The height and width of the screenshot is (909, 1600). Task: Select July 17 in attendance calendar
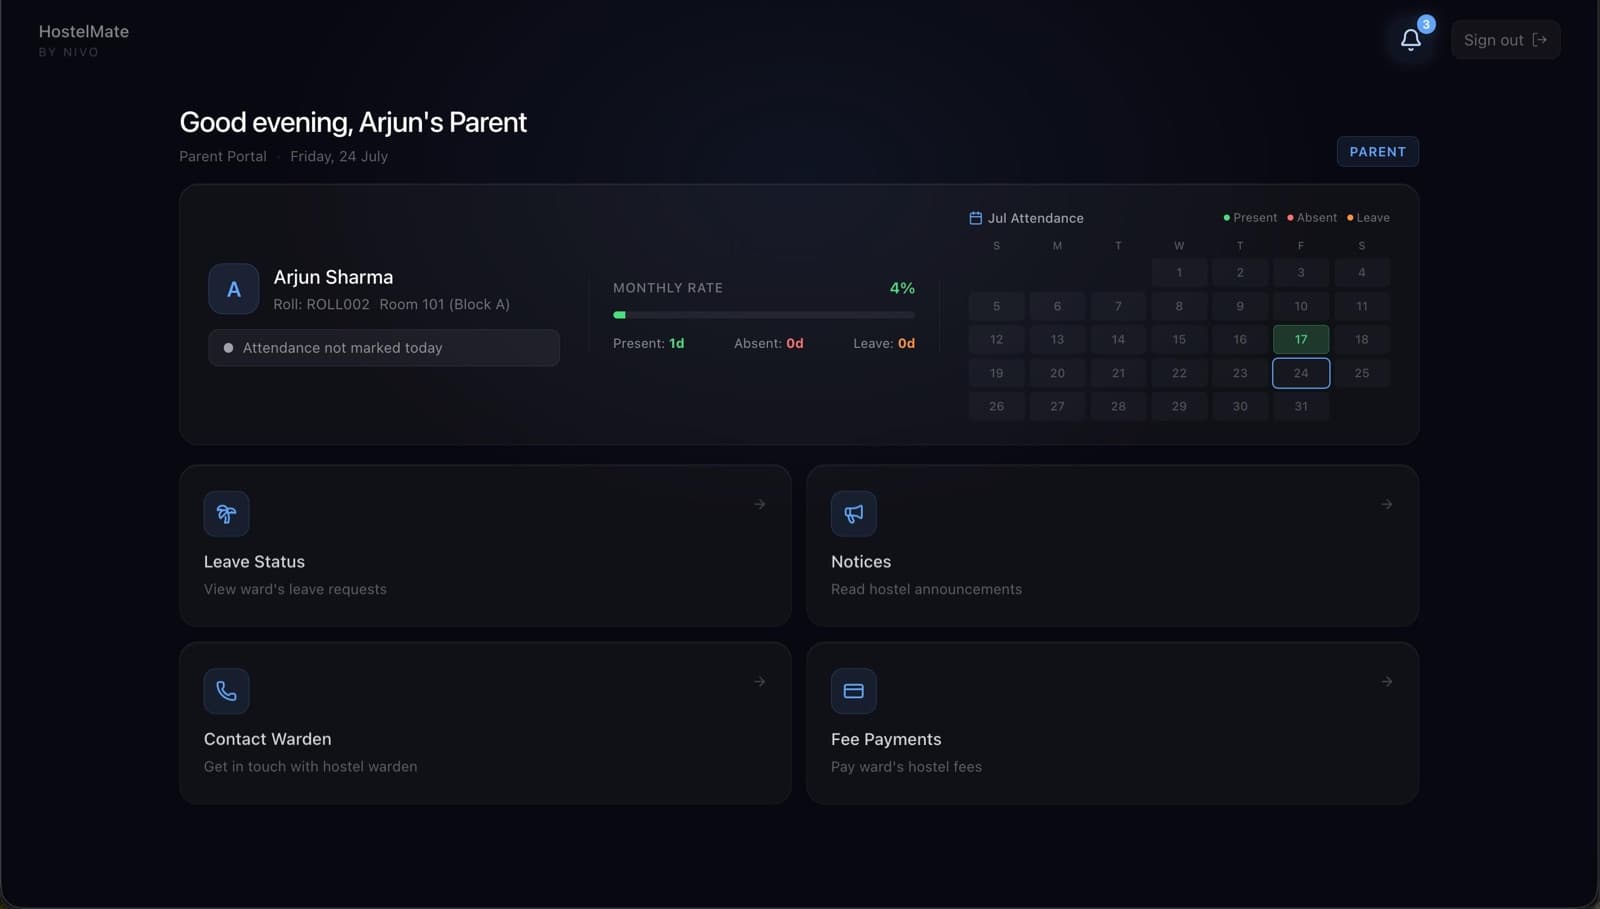[x=1300, y=339]
